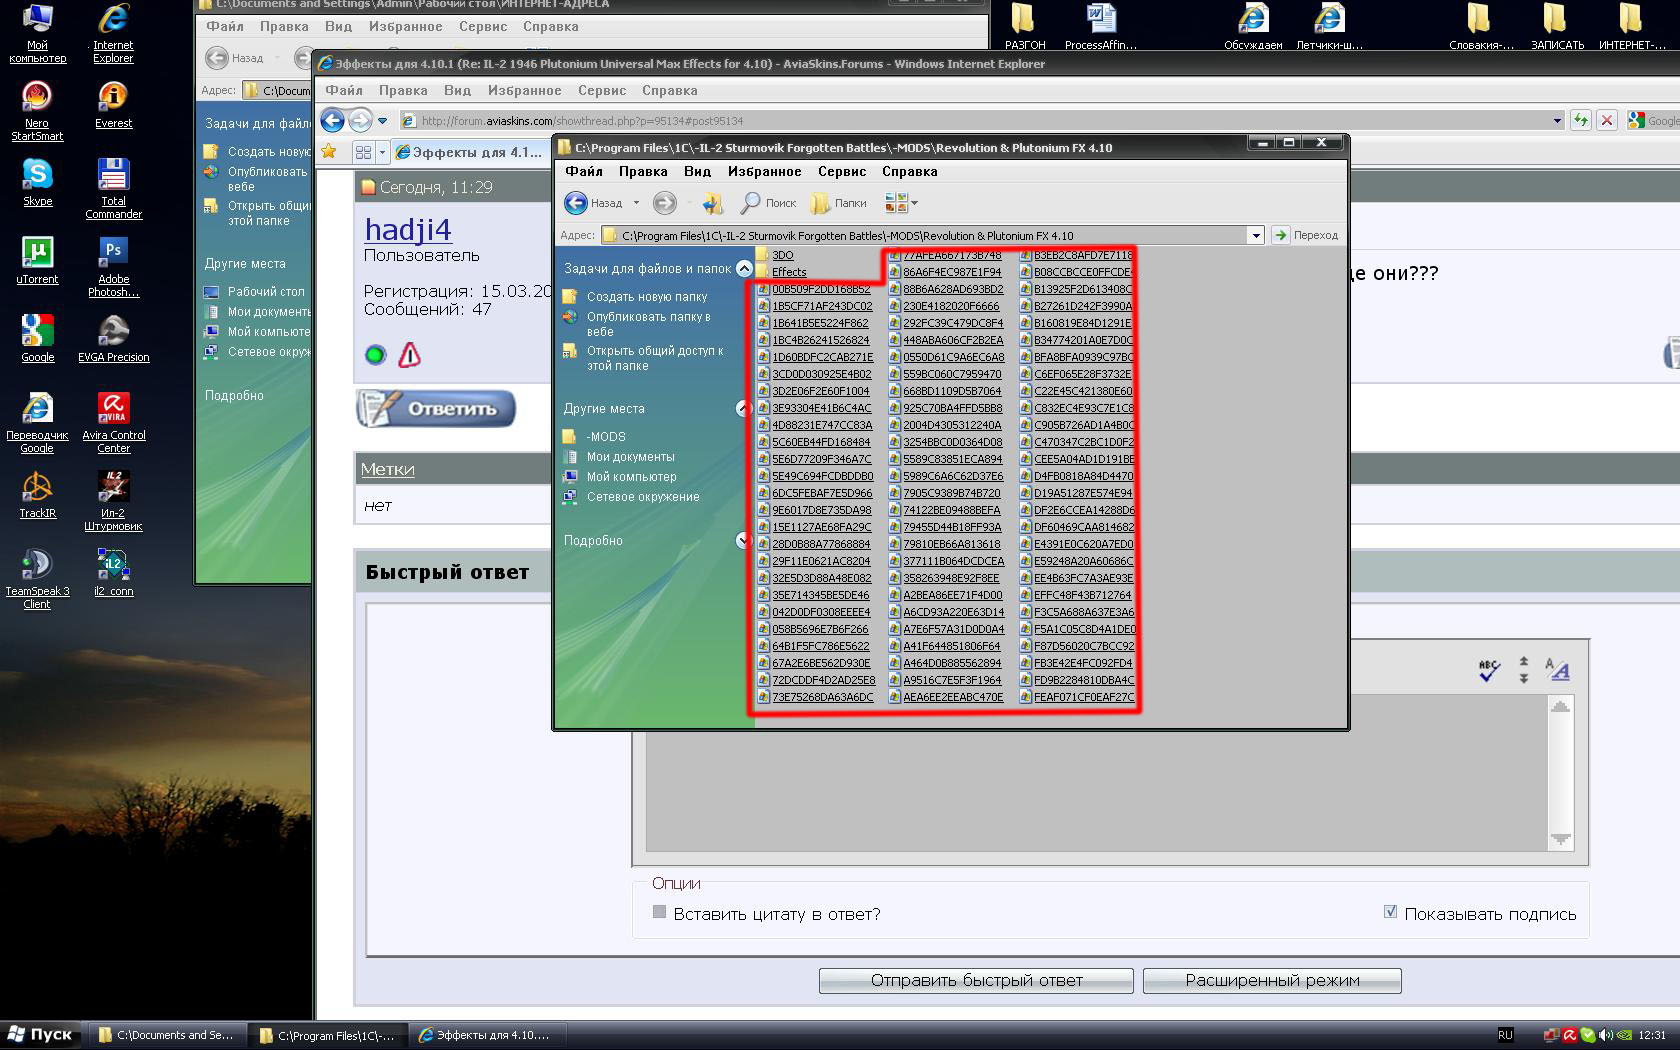Open Favorites star in Internet Explorer
Screen dimensions: 1680x1050
click(328, 152)
